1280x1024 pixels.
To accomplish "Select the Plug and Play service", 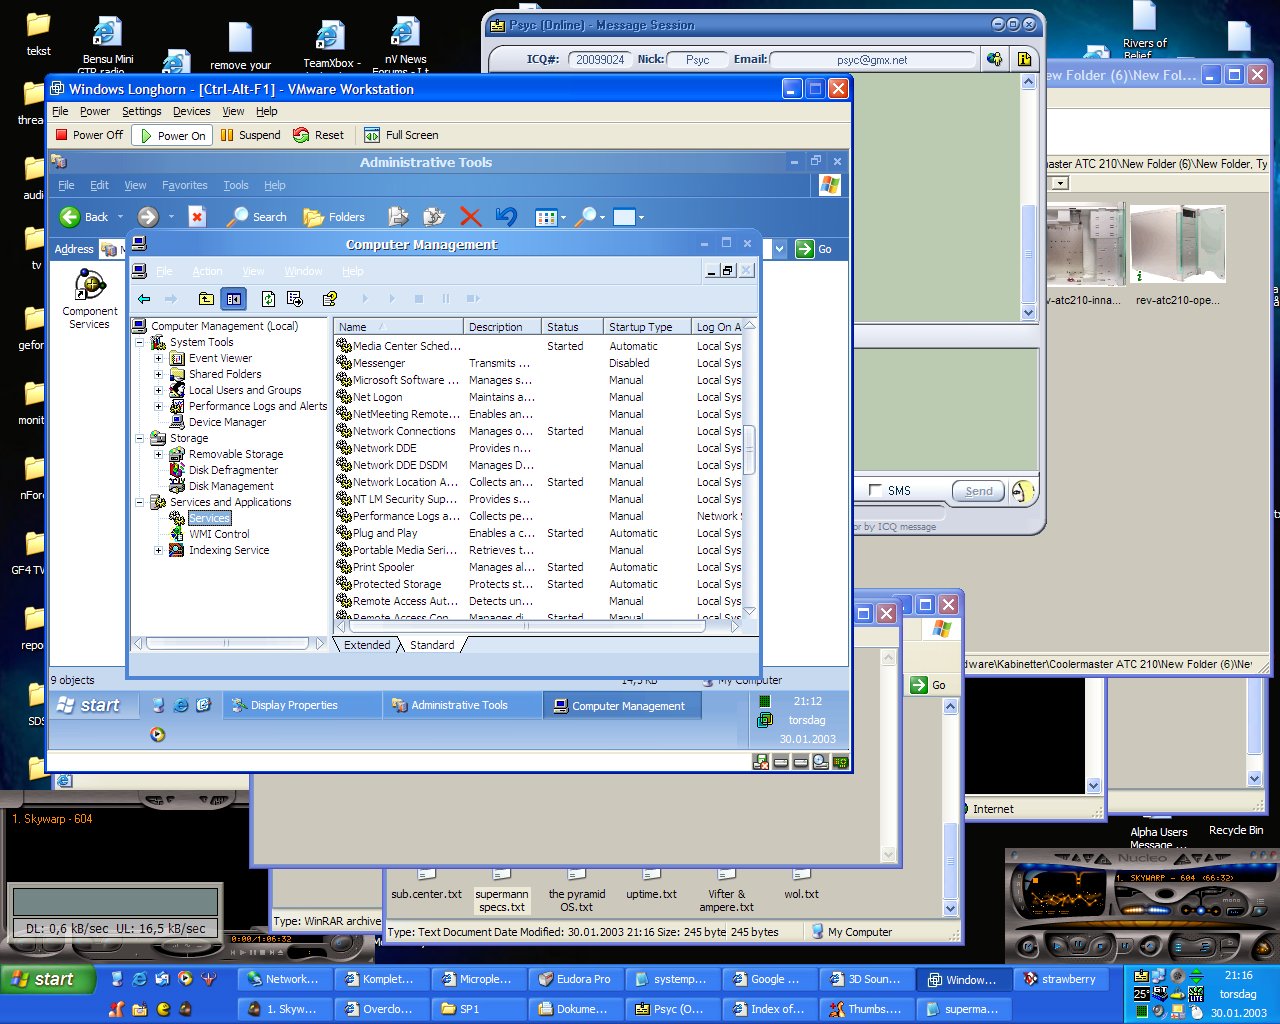I will 539,533.
